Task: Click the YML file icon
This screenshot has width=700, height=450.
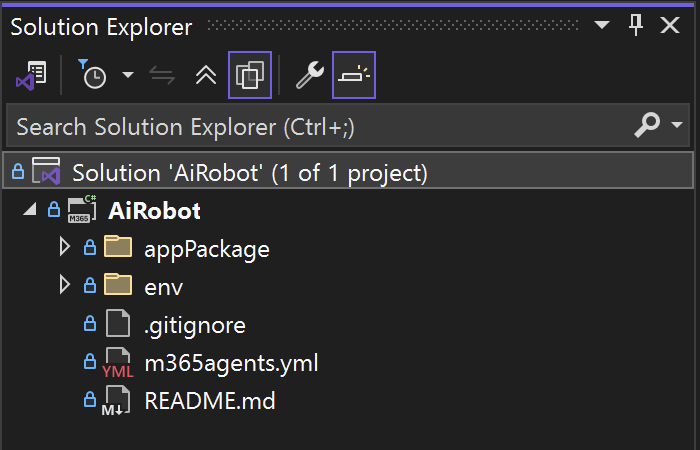Action: [x=117, y=362]
